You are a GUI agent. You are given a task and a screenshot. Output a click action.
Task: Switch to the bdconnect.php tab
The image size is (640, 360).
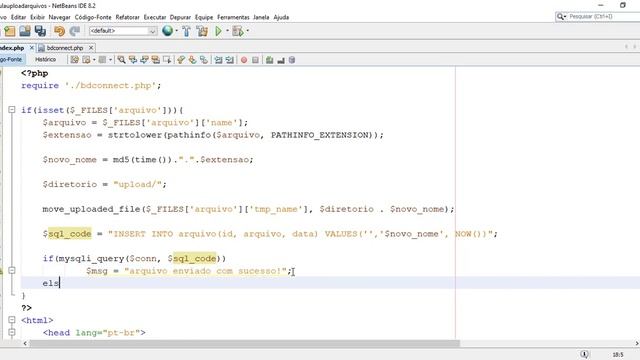pyautogui.click(x=64, y=48)
